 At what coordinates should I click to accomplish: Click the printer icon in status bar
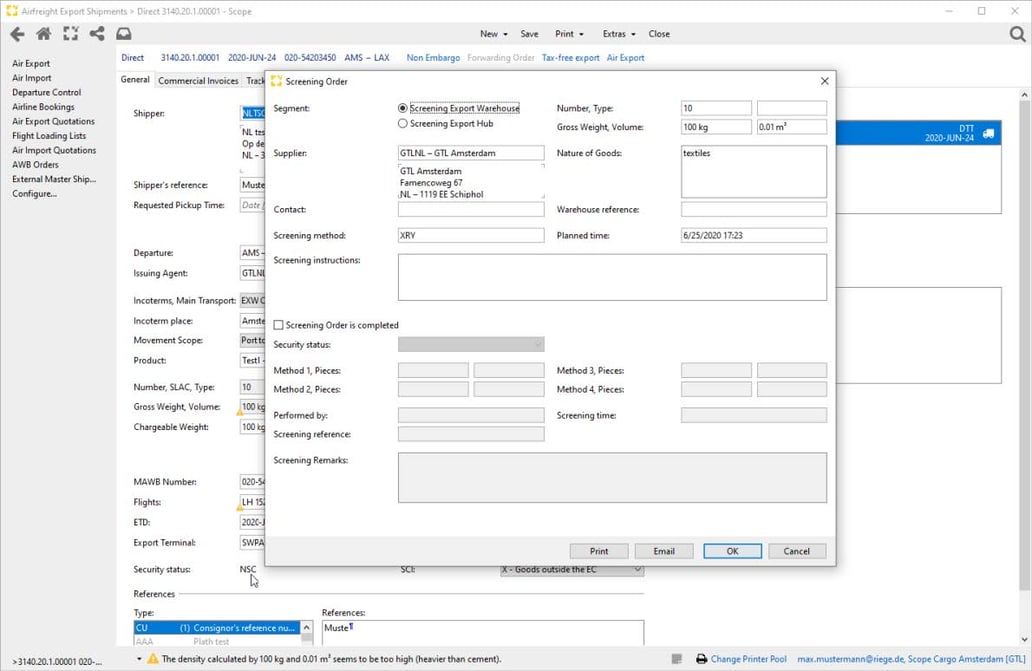click(x=701, y=659)
